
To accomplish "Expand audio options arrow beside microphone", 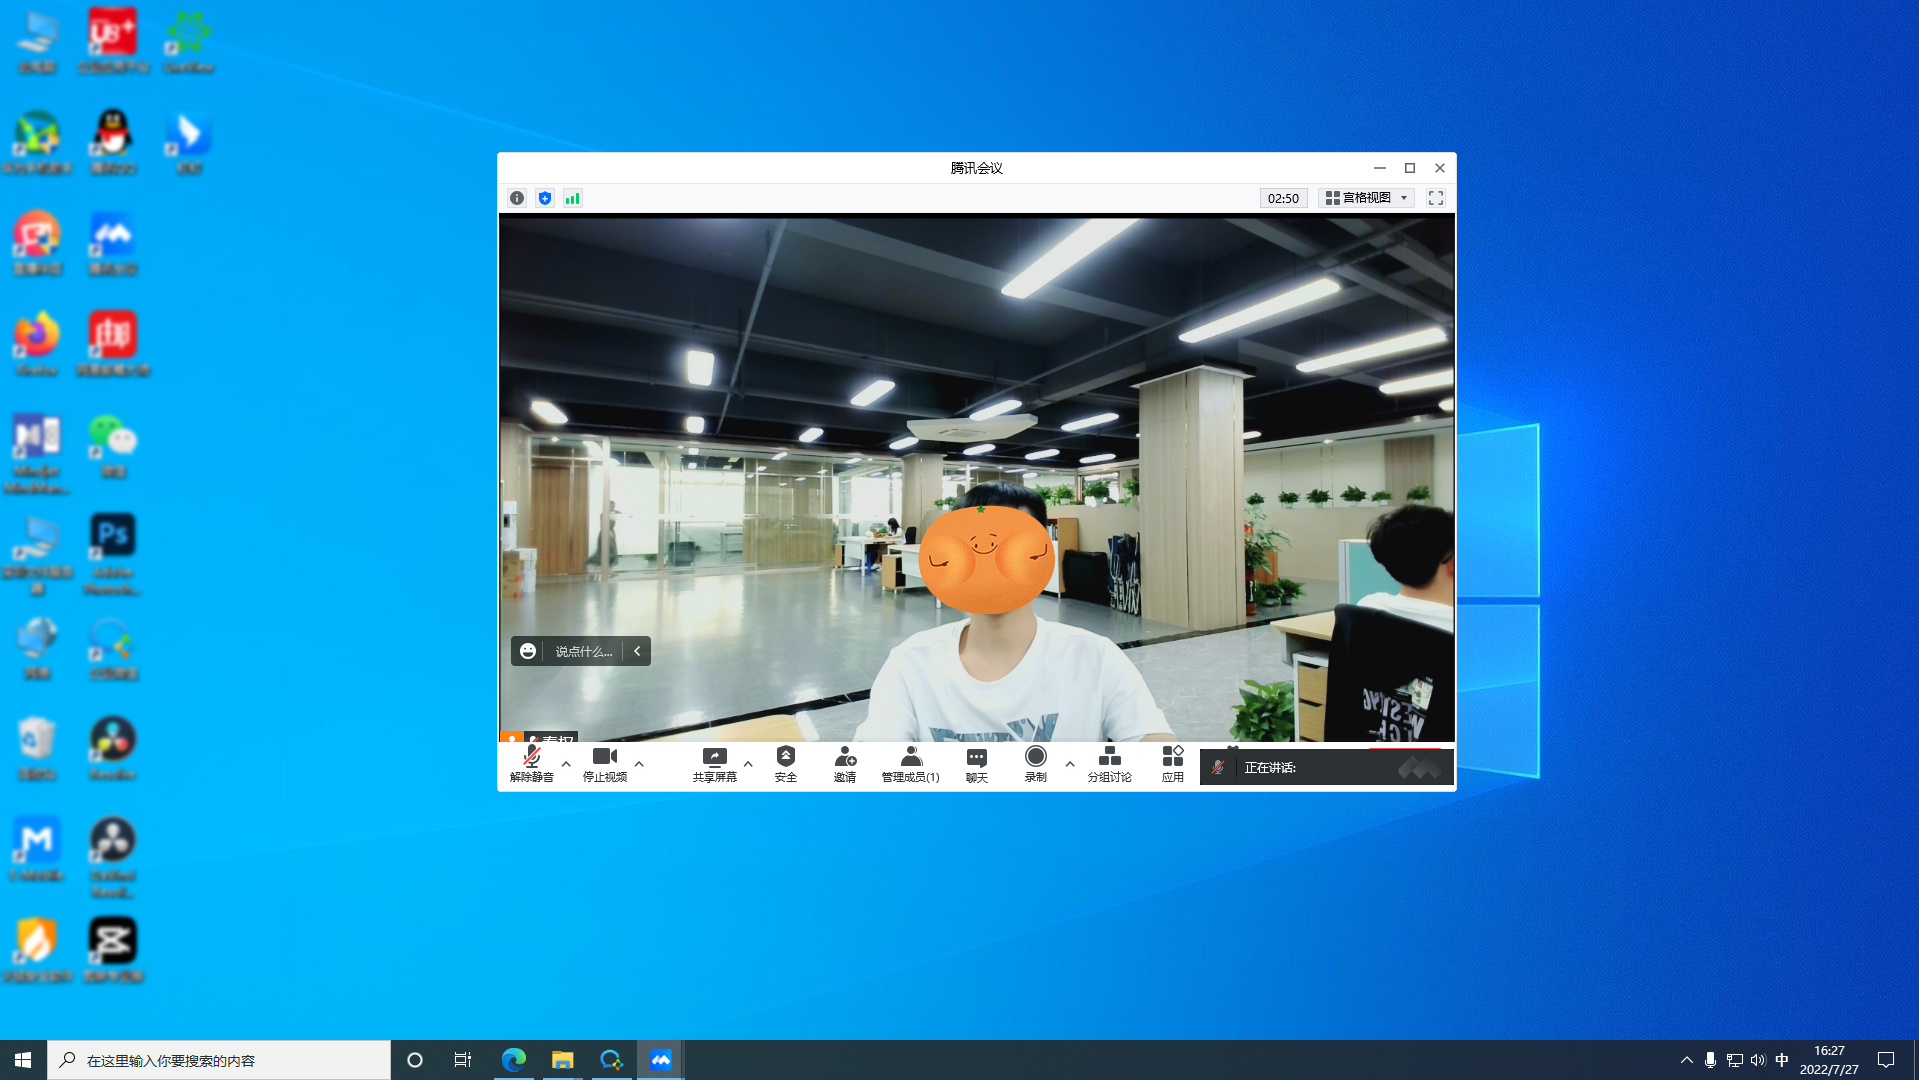I will (x=566, y=764).
